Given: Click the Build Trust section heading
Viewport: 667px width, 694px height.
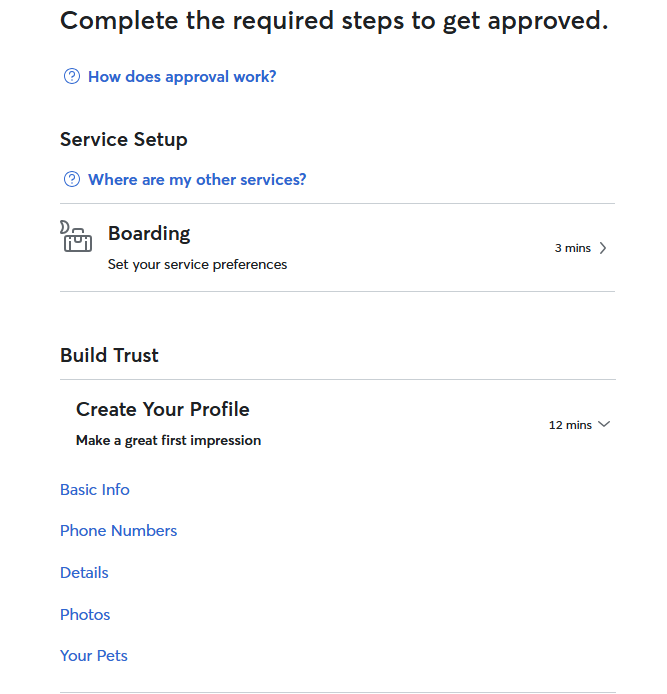Looking at the screenshot, I should pos(109,355).
